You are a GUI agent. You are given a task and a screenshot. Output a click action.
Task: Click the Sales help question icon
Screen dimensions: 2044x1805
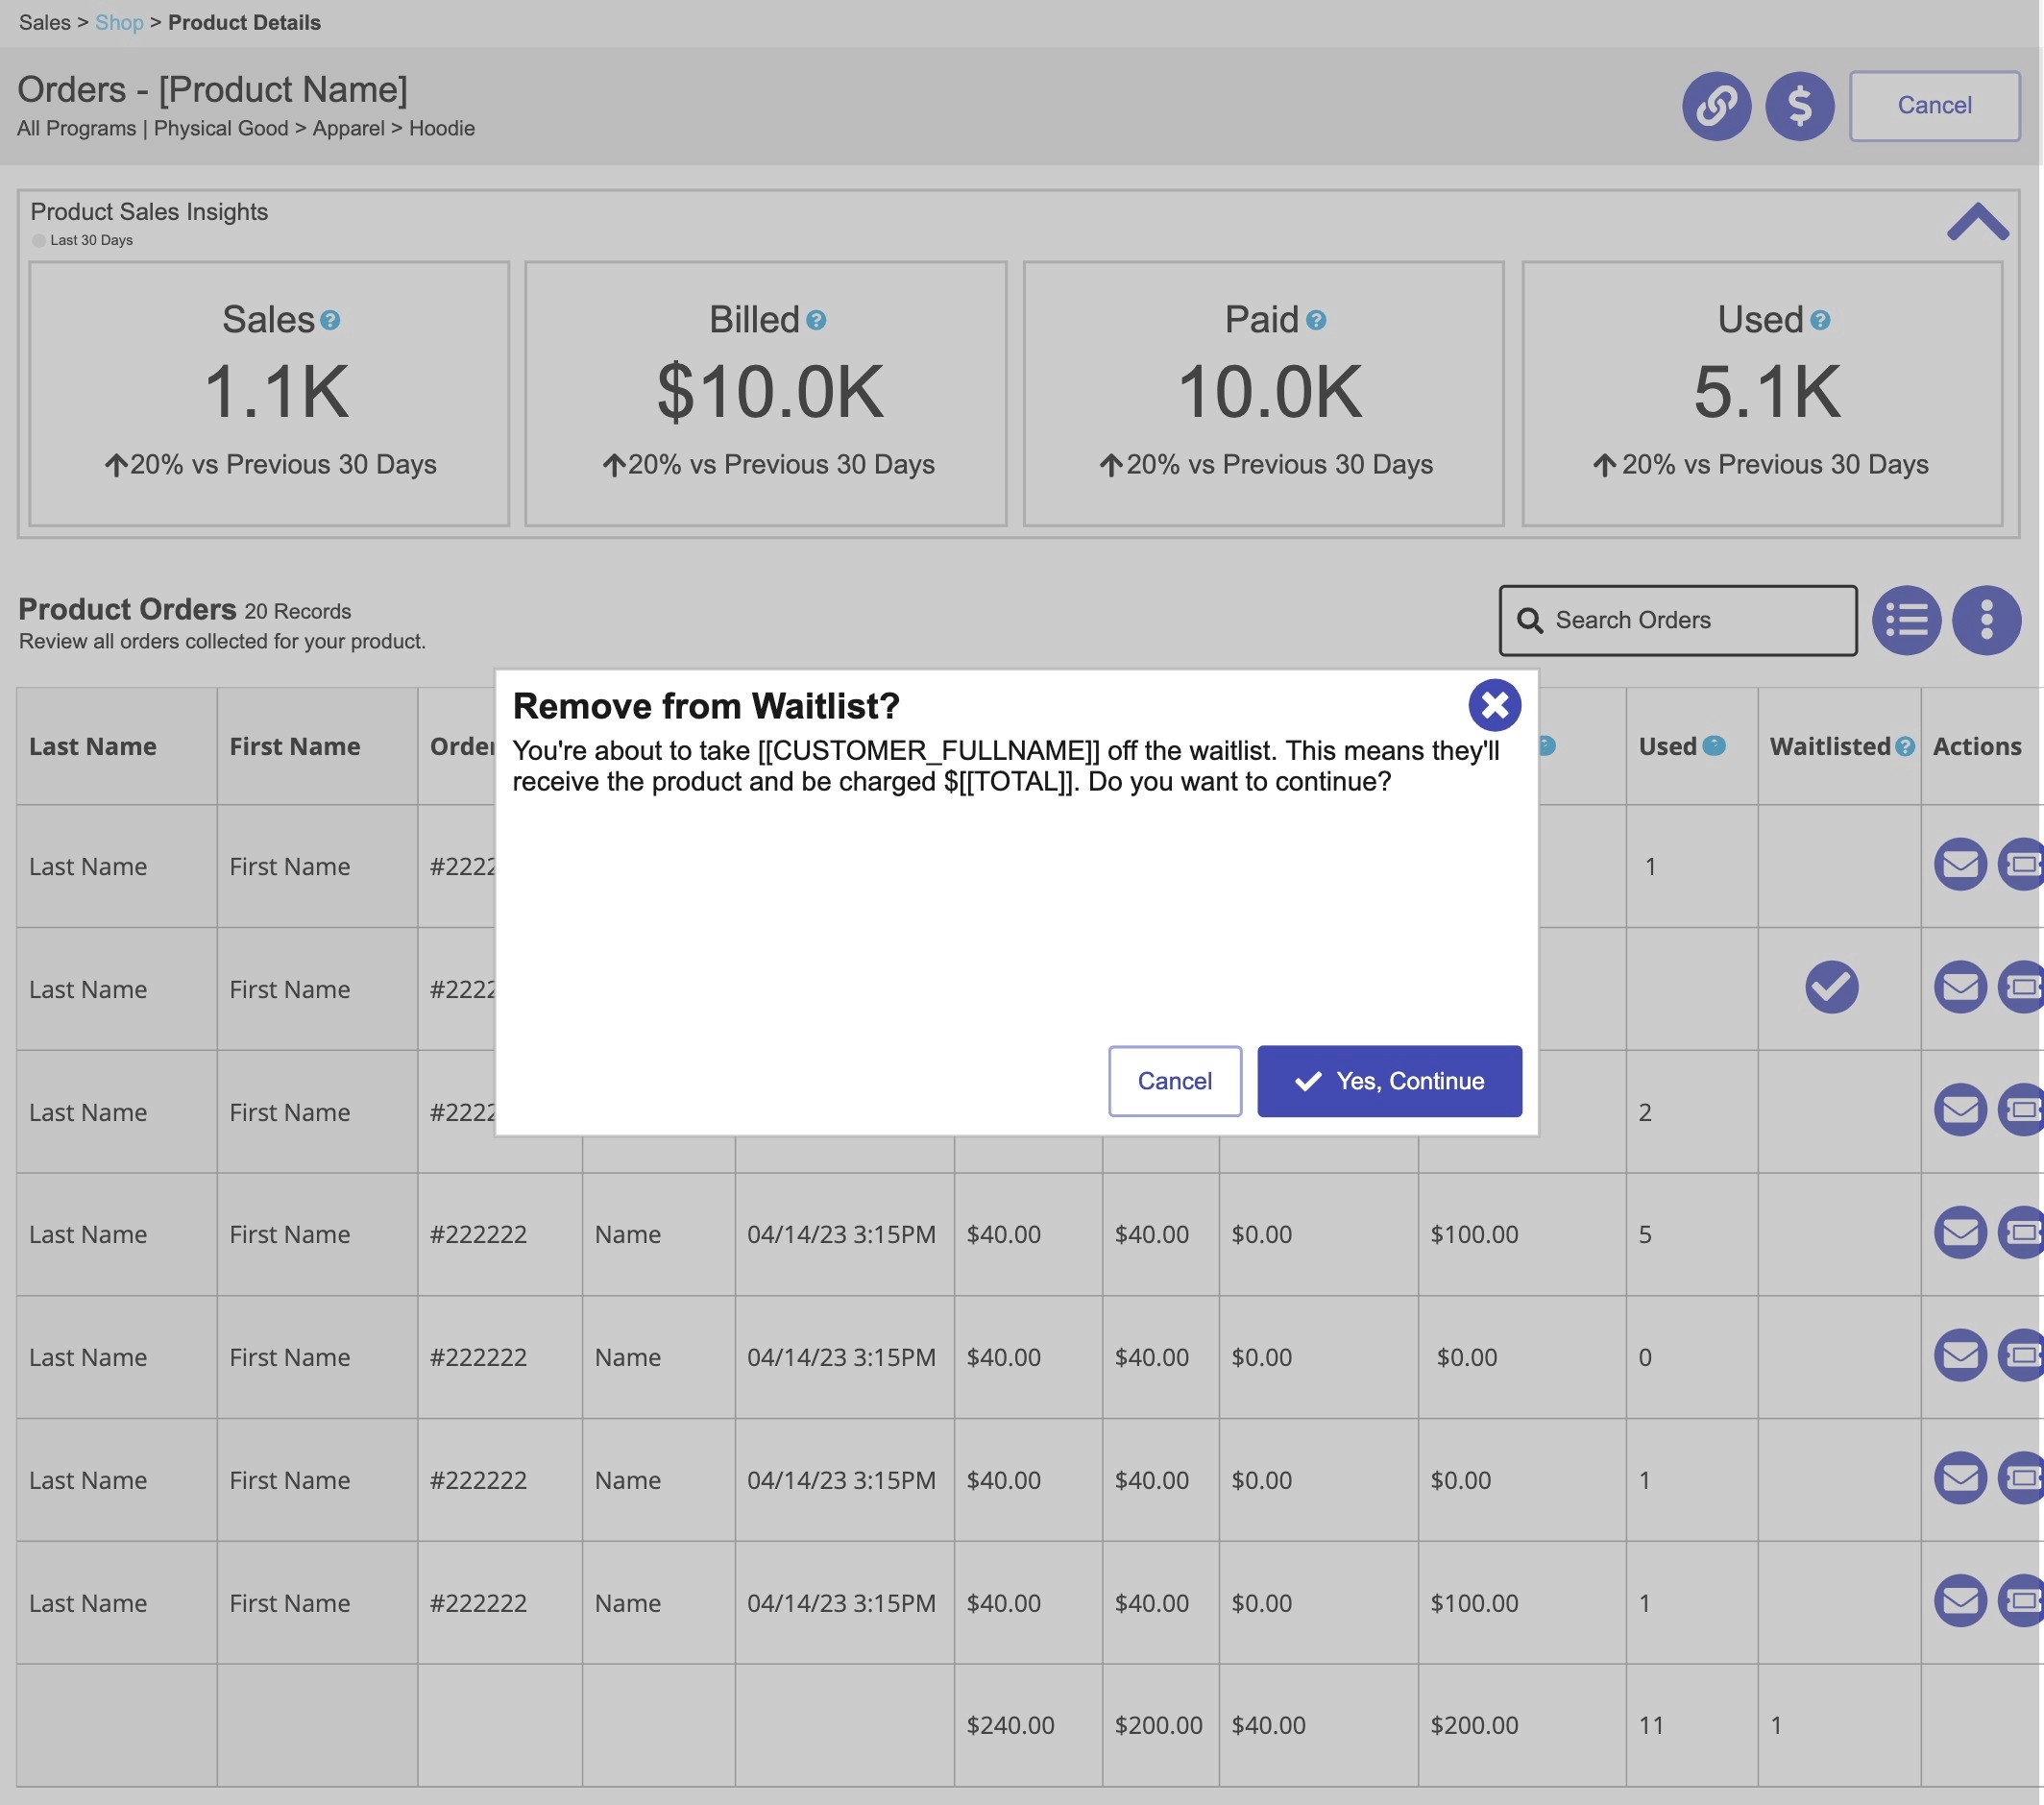coord(330,320)
